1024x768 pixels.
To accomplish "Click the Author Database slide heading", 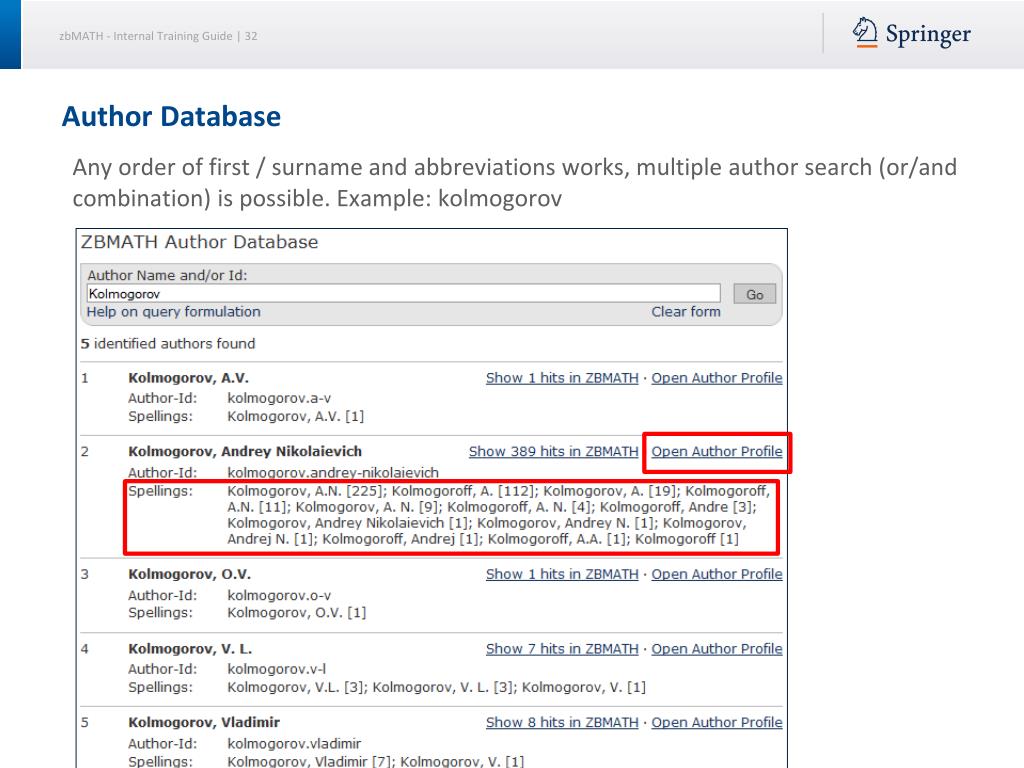I will [x=171, y=116].
